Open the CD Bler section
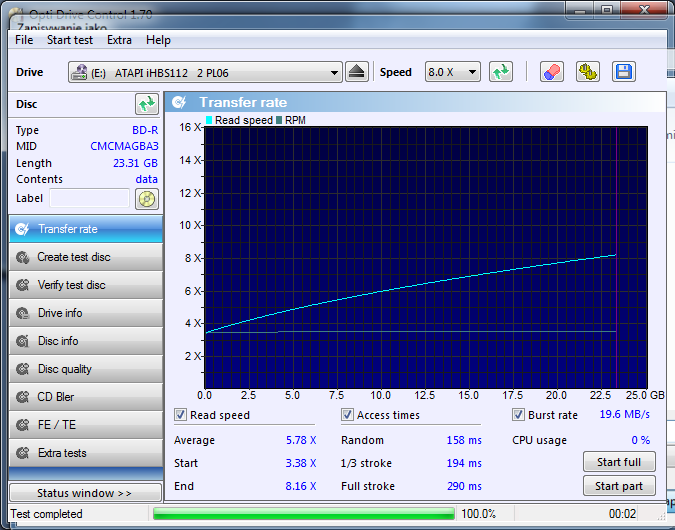Viewport: 675px width, 530px height. coord(86,397)
